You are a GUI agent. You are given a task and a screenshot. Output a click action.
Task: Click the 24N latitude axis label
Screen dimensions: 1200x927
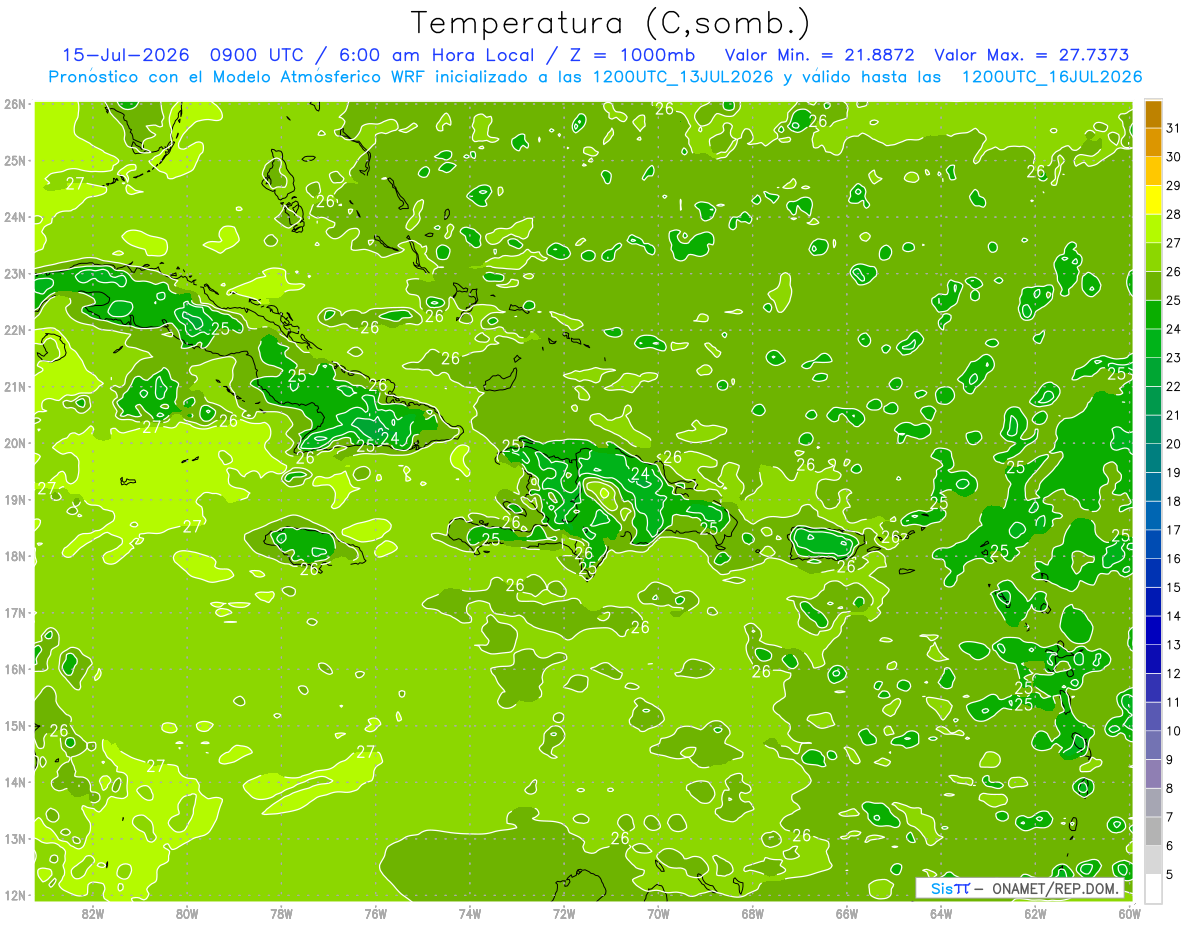[15, 217]
